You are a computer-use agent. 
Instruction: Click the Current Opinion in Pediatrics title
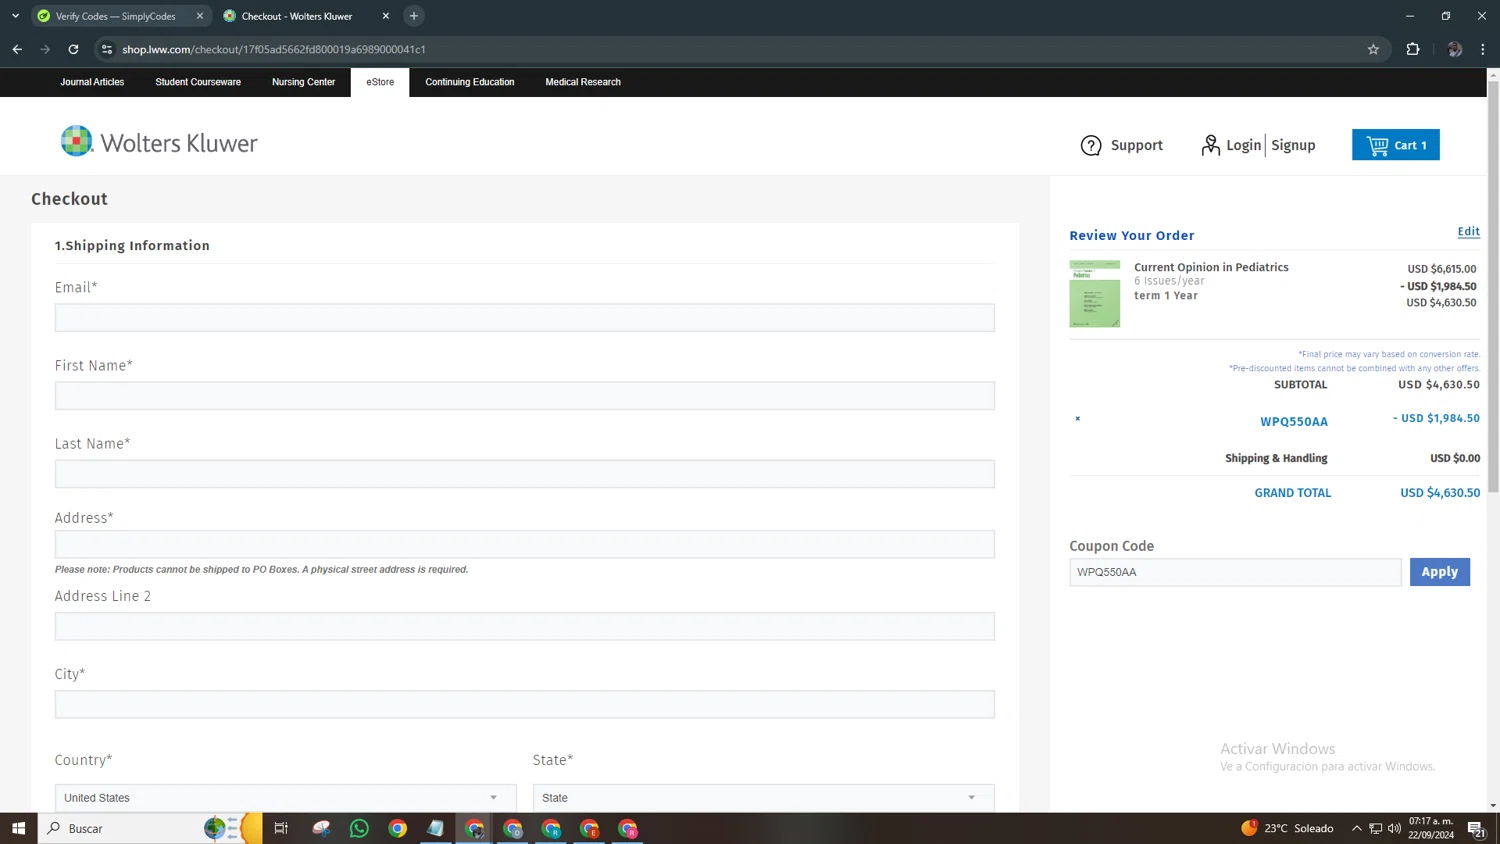tap(1211, 267)
